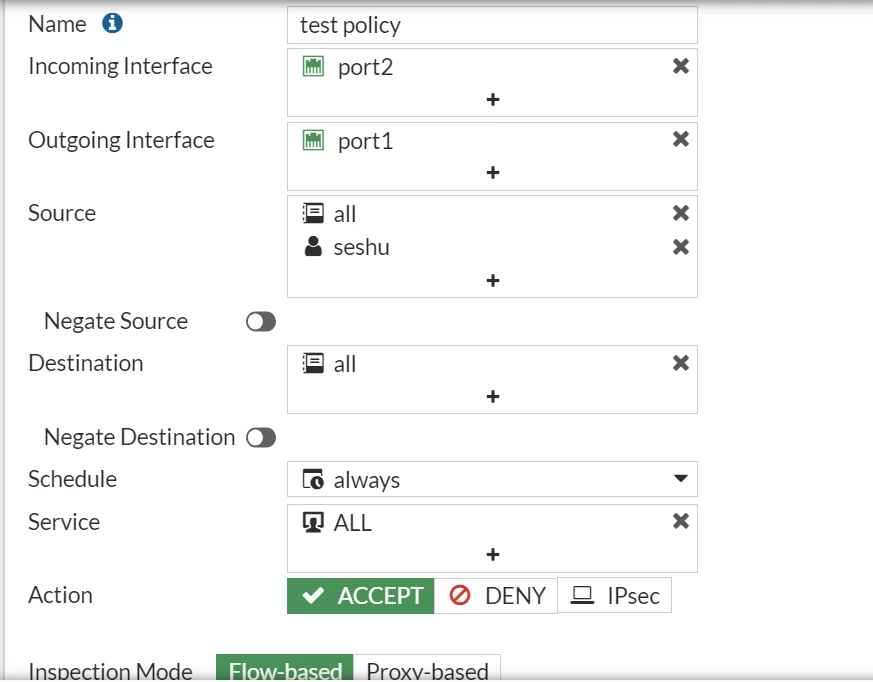Set Action to ACCEPT
This screenshot has width=873, height=682.
coord(360,596)
